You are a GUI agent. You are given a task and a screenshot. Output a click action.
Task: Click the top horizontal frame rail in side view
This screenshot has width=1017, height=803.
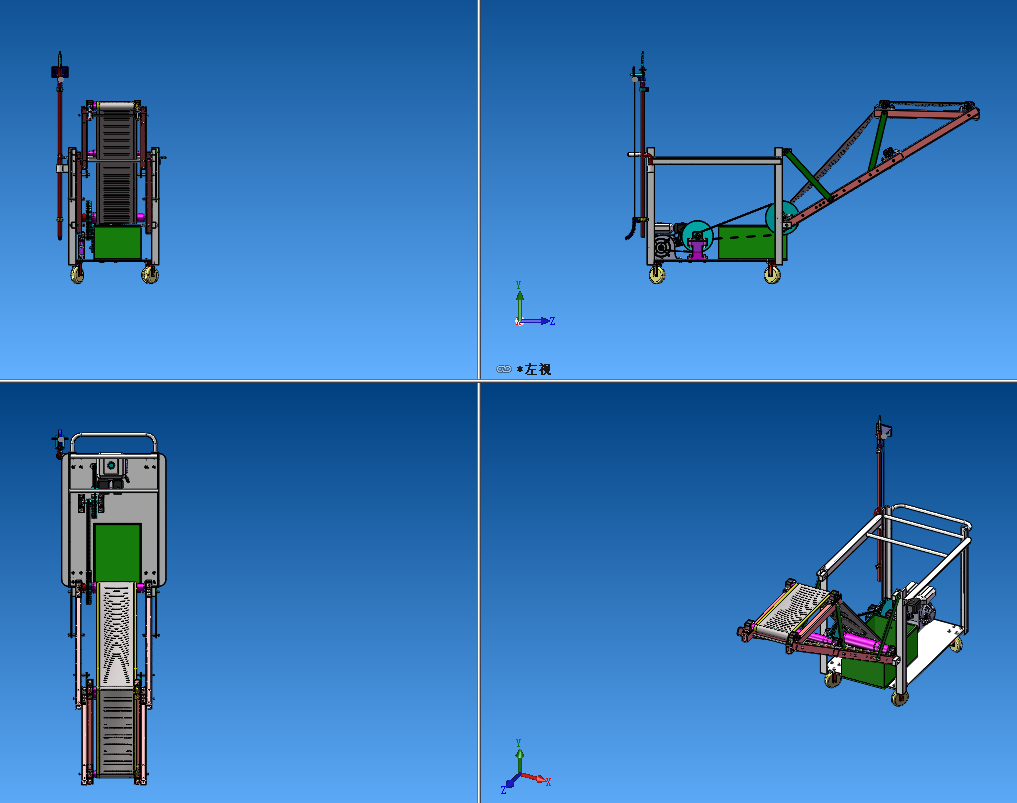tap(715, 160)
